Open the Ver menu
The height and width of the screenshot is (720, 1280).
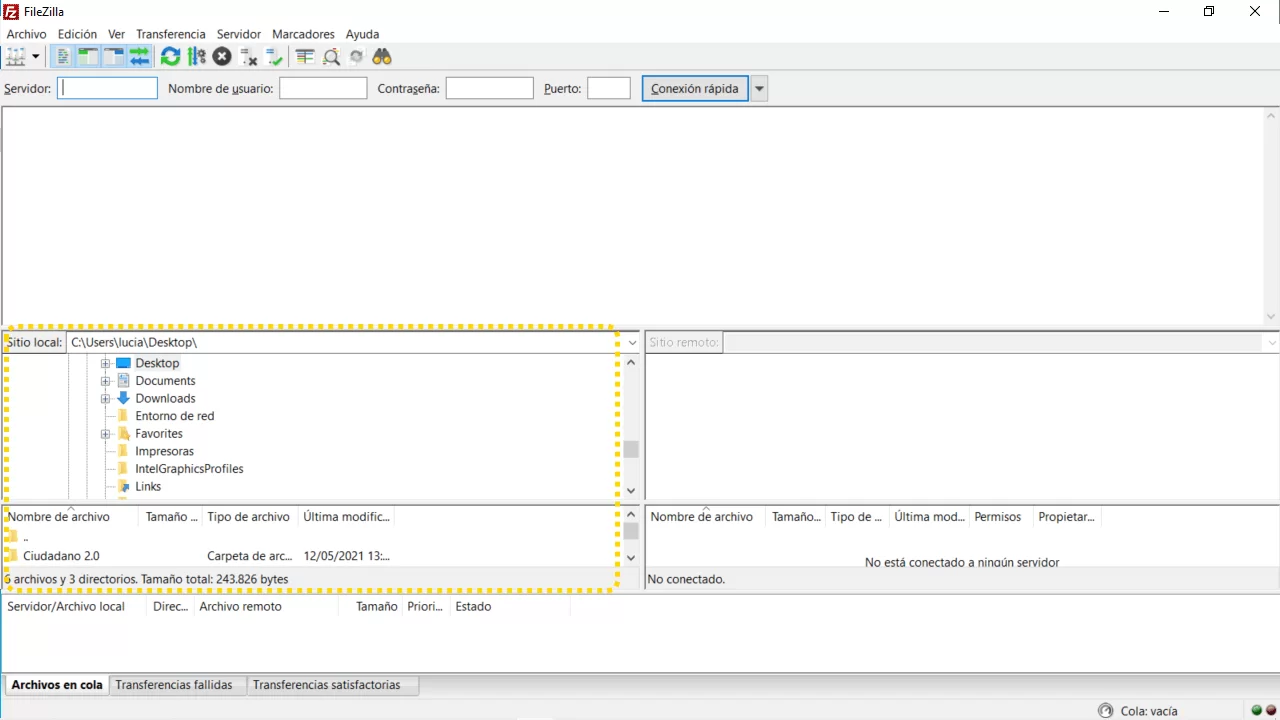116,34
